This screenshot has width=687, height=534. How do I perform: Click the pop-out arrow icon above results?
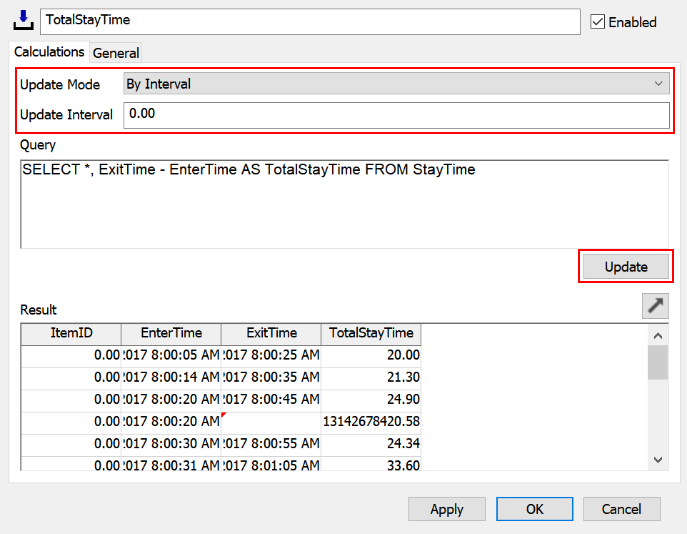coord(655,307)
